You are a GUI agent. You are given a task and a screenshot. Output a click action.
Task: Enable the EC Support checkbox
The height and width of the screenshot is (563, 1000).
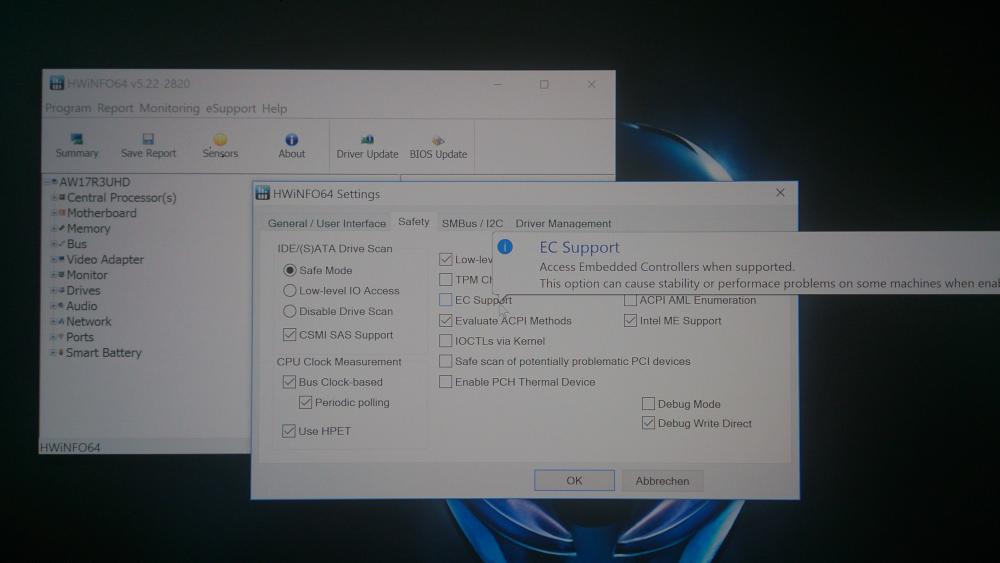(x=446, y=300)
